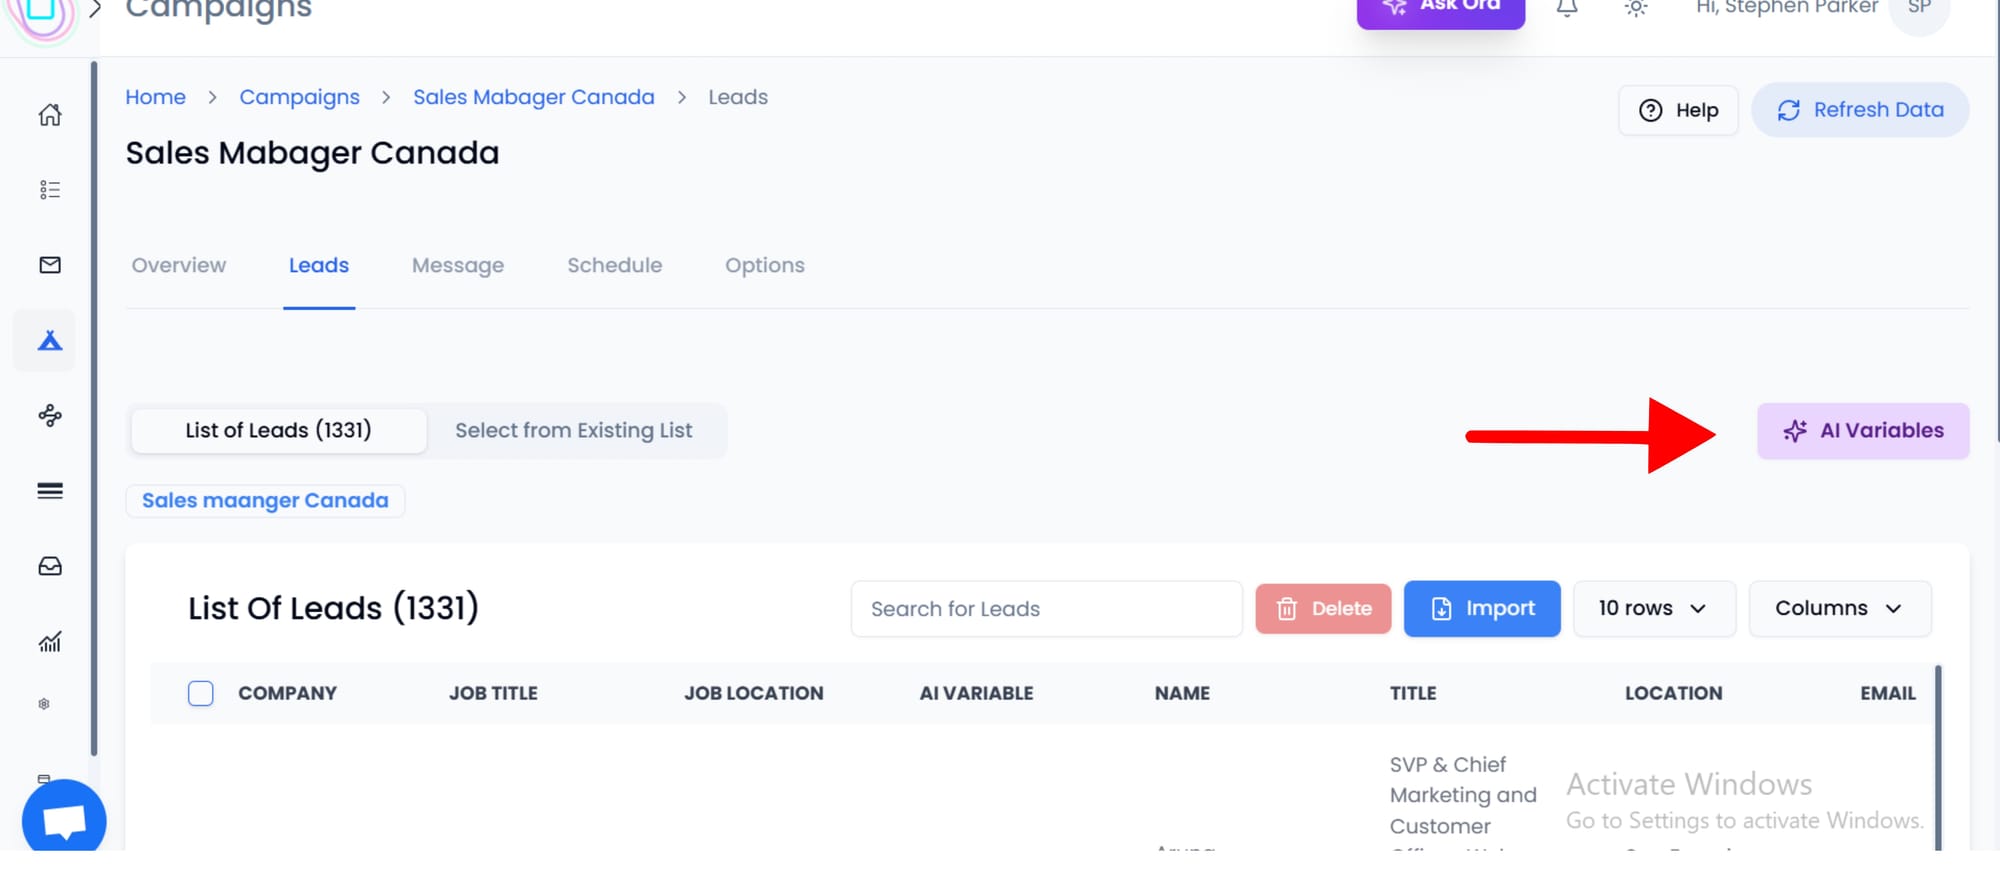Expand the sidebar with the chevron arrow
2000x871 pixels.
pyautogui.click(x=96, y=9)
